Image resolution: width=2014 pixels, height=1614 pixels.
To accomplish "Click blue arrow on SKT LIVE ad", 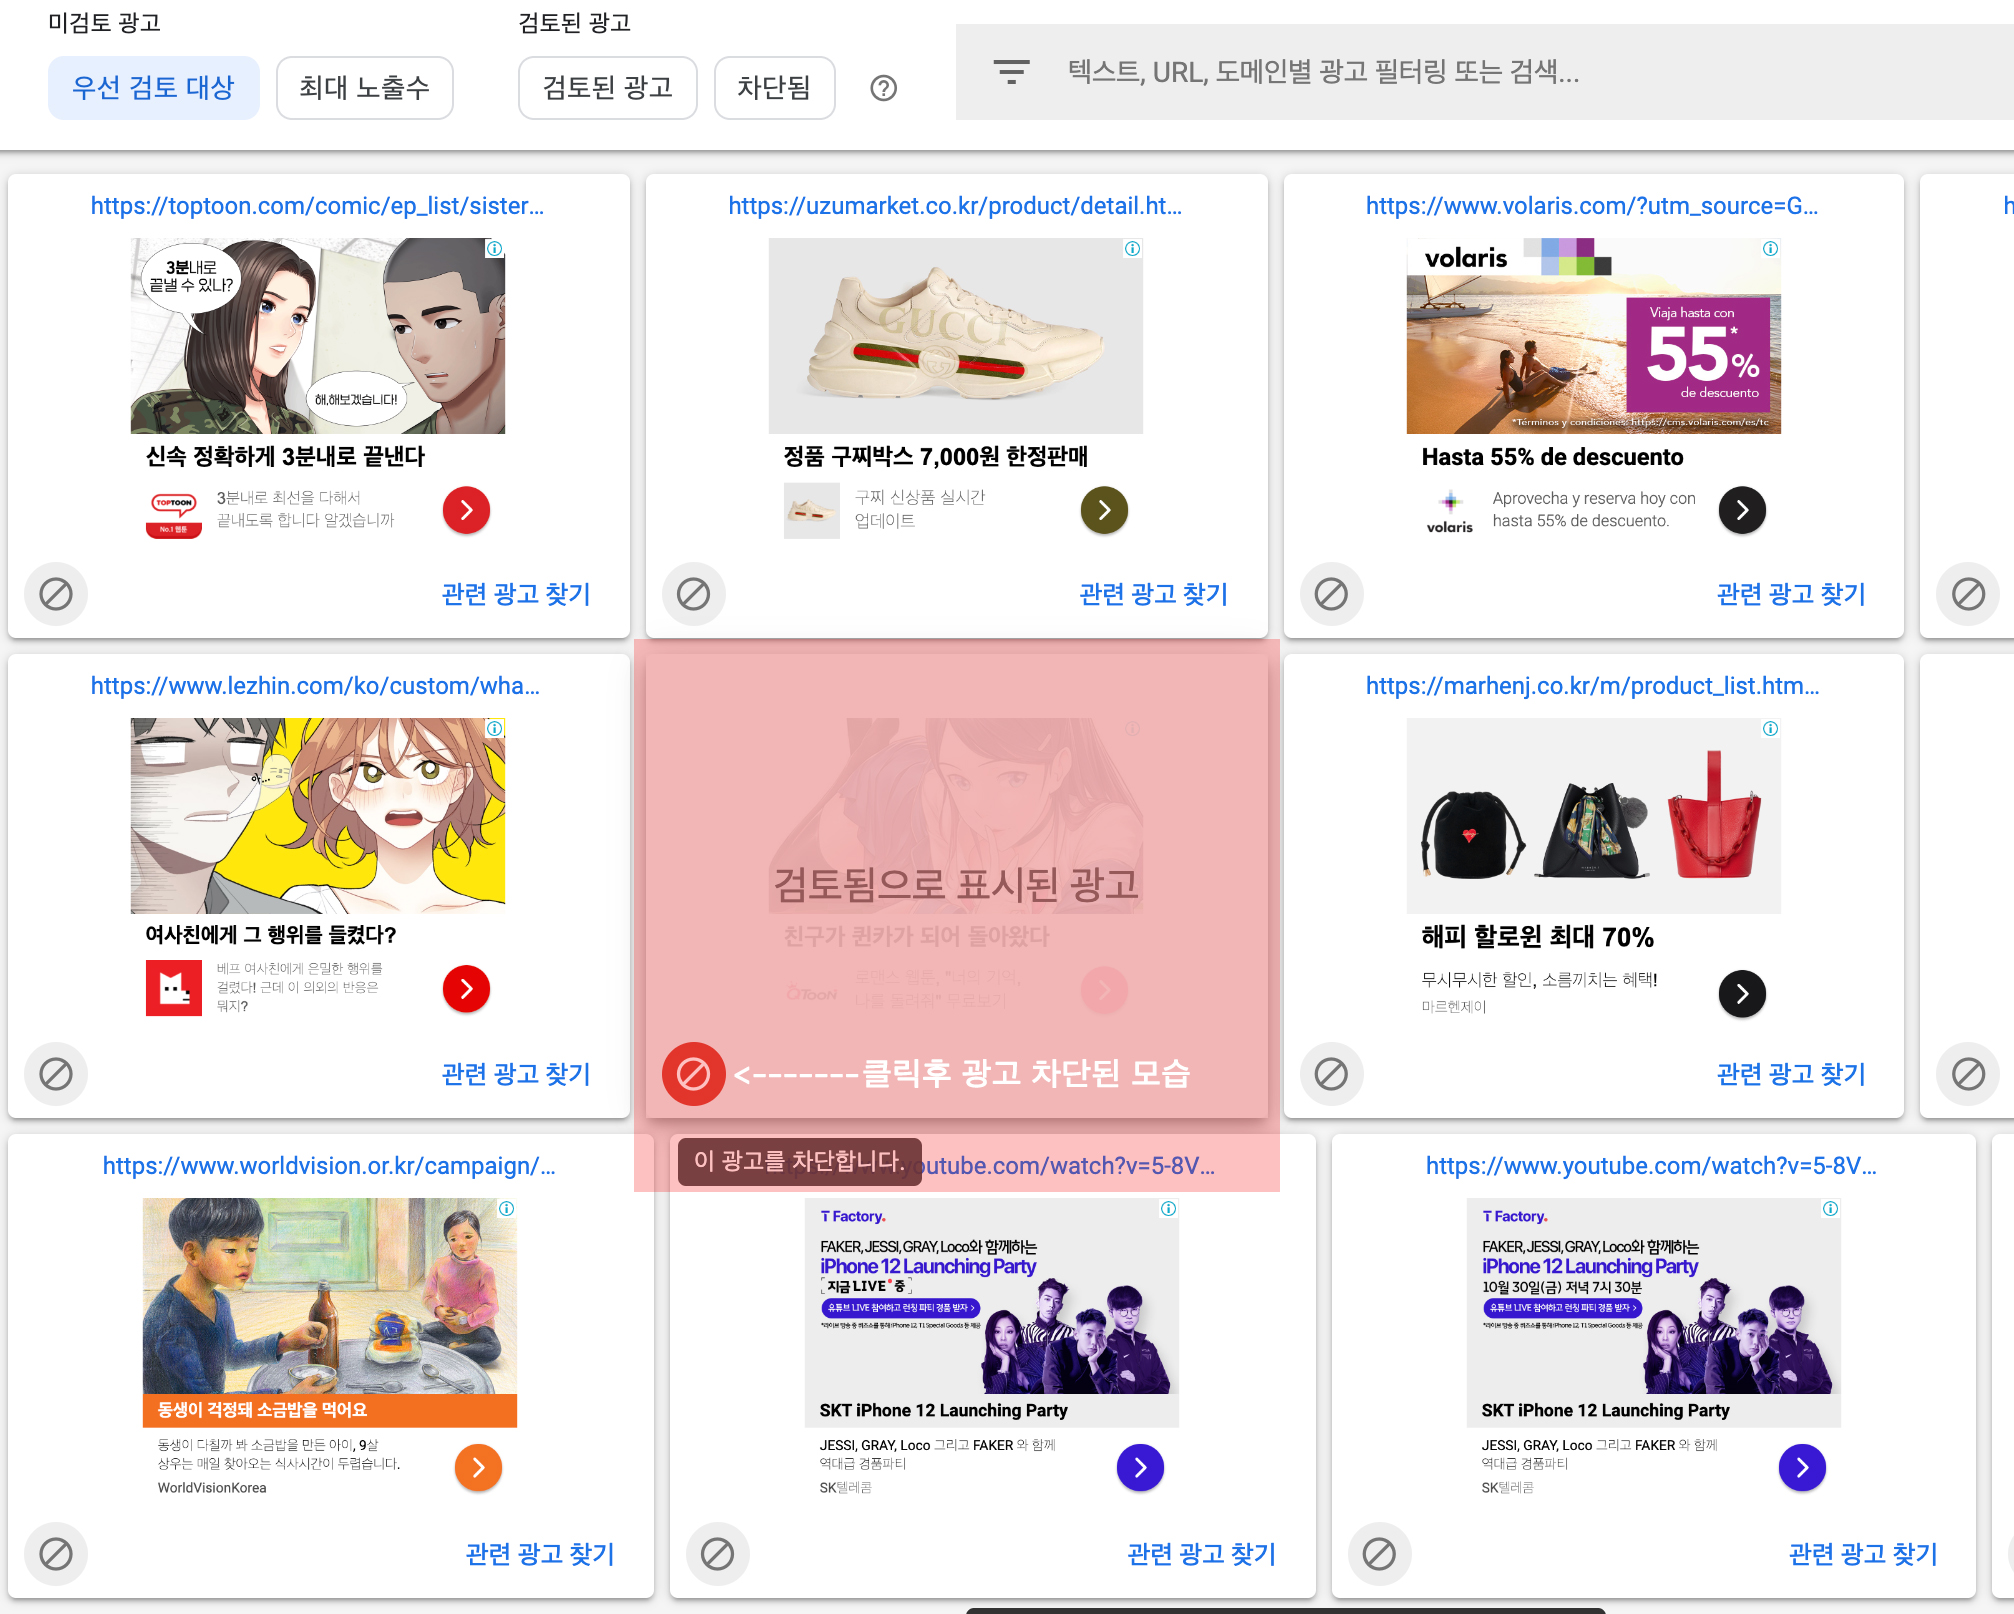I will pyautogui.click(x=1140, y=1467).
